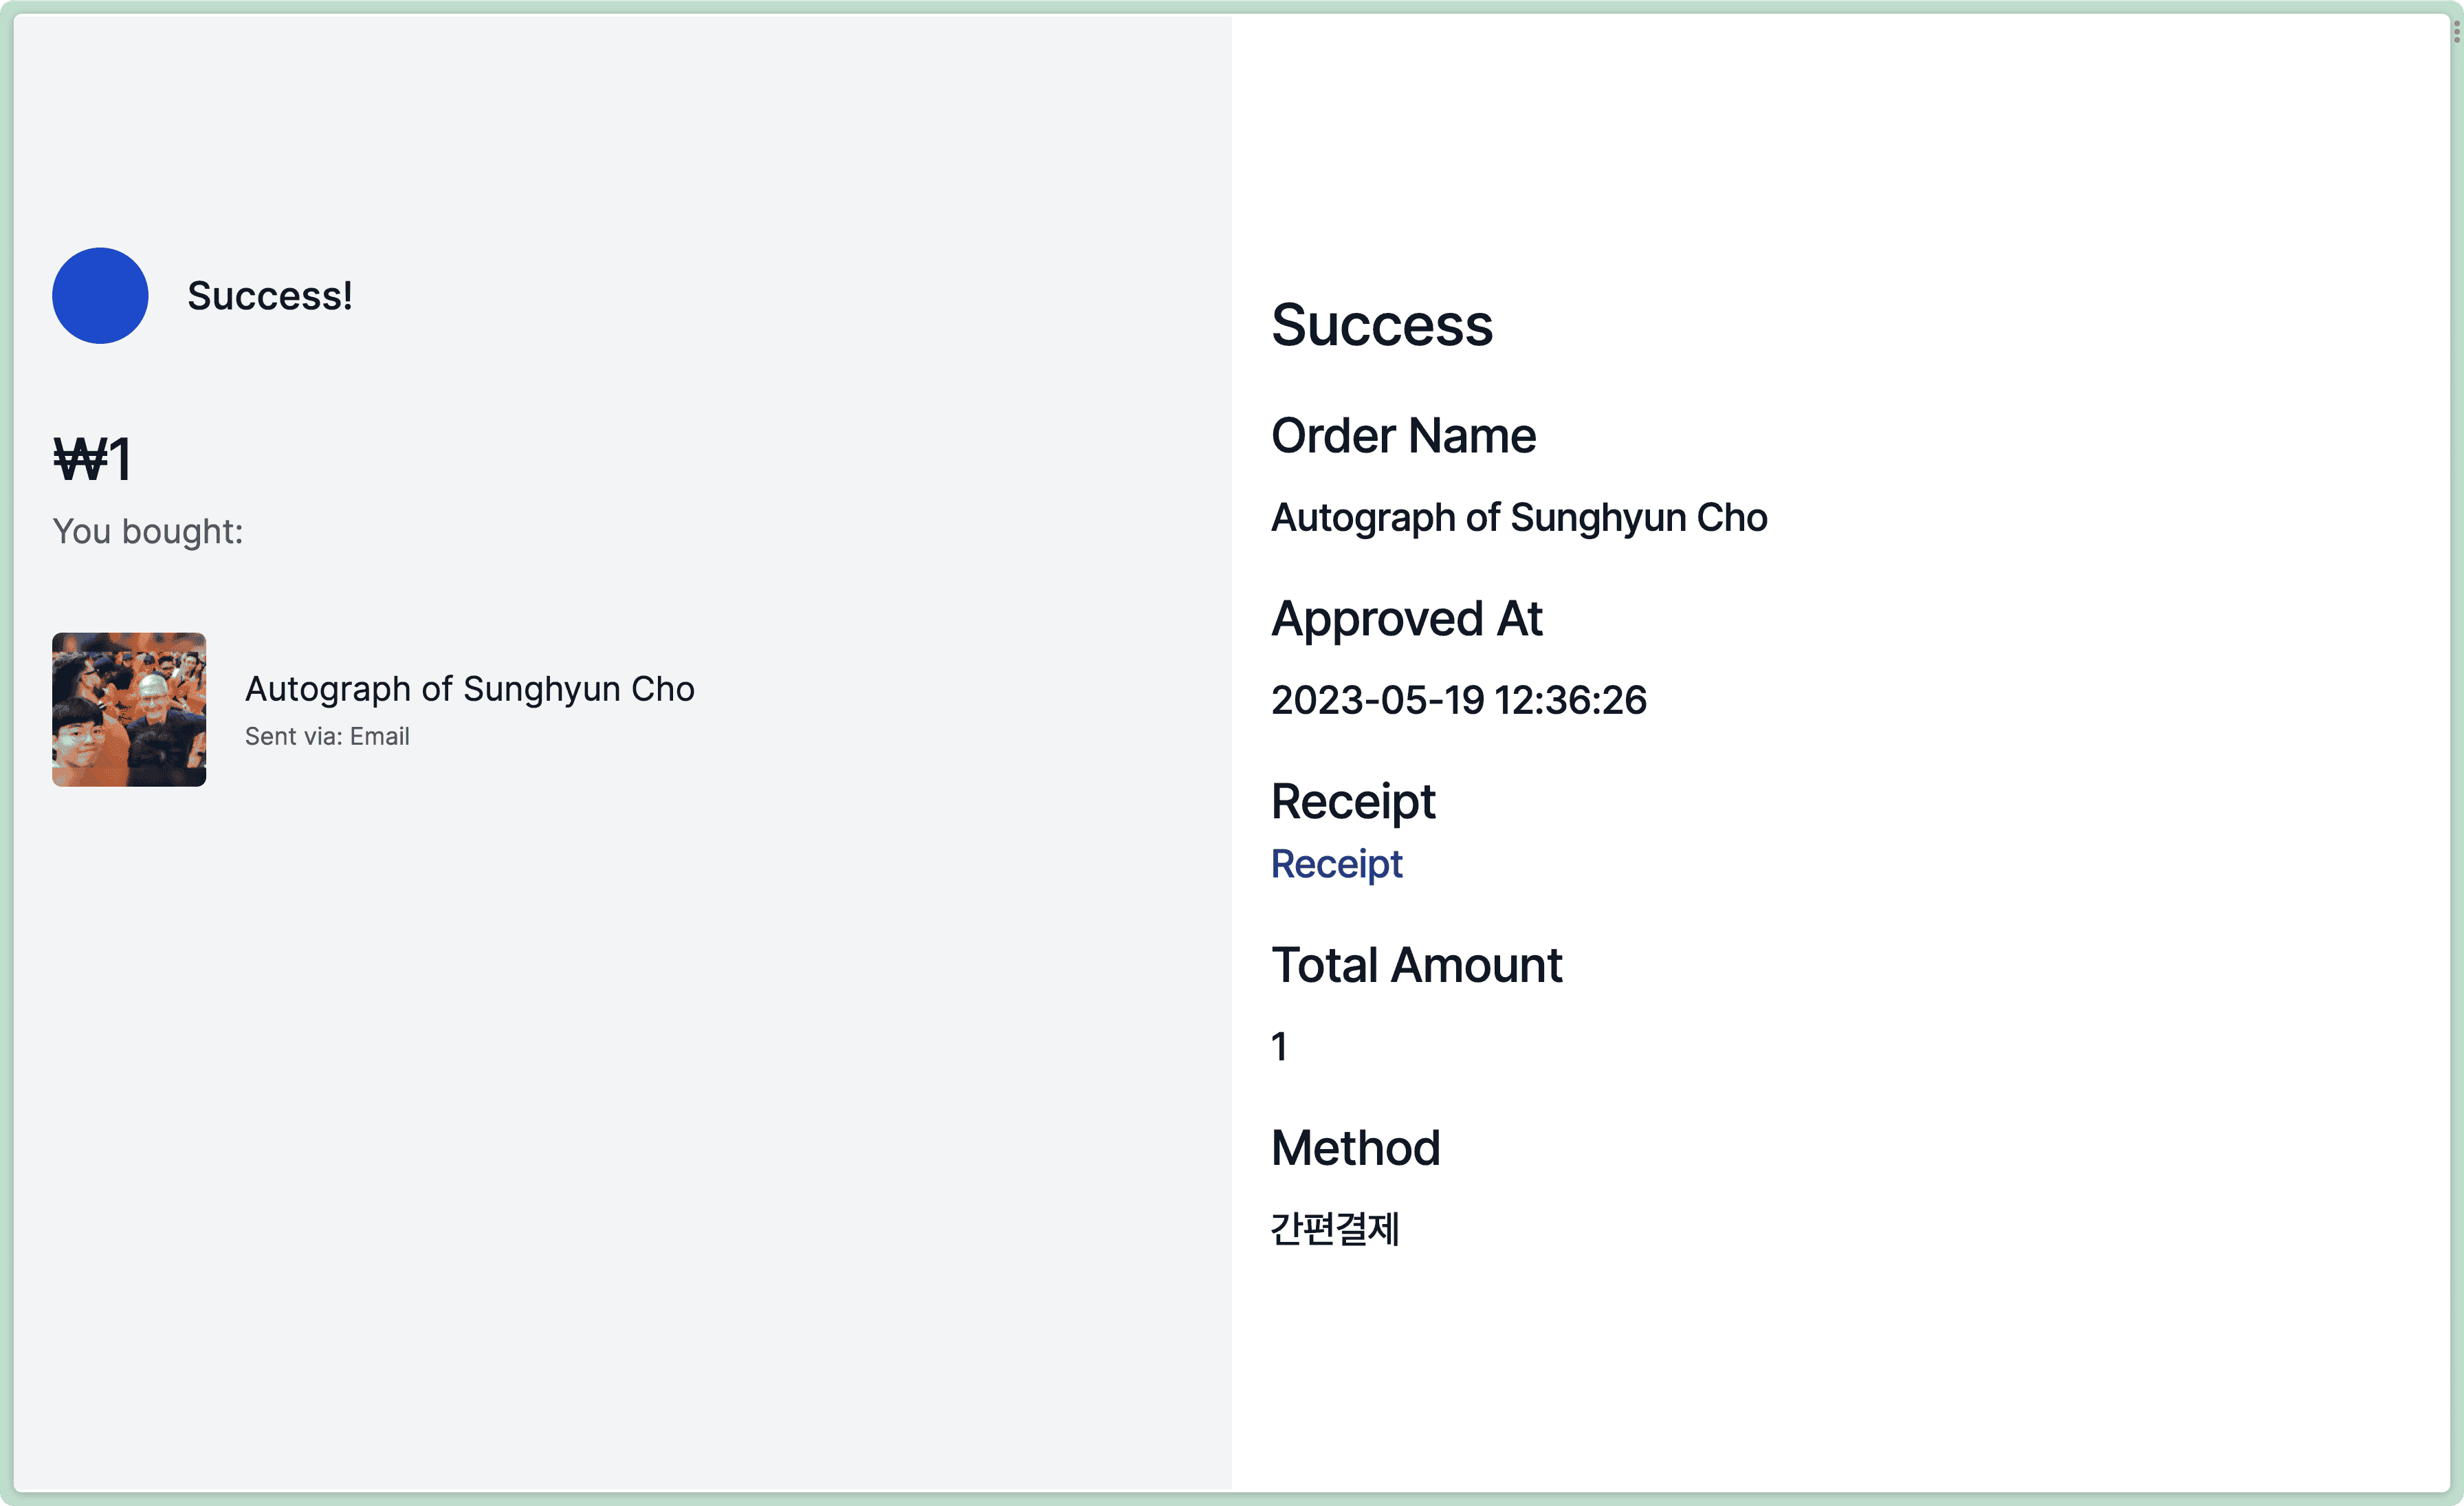Open the Receipt link
This screenshot has height=1506, width=2464.
click(x=1336, y=864)
